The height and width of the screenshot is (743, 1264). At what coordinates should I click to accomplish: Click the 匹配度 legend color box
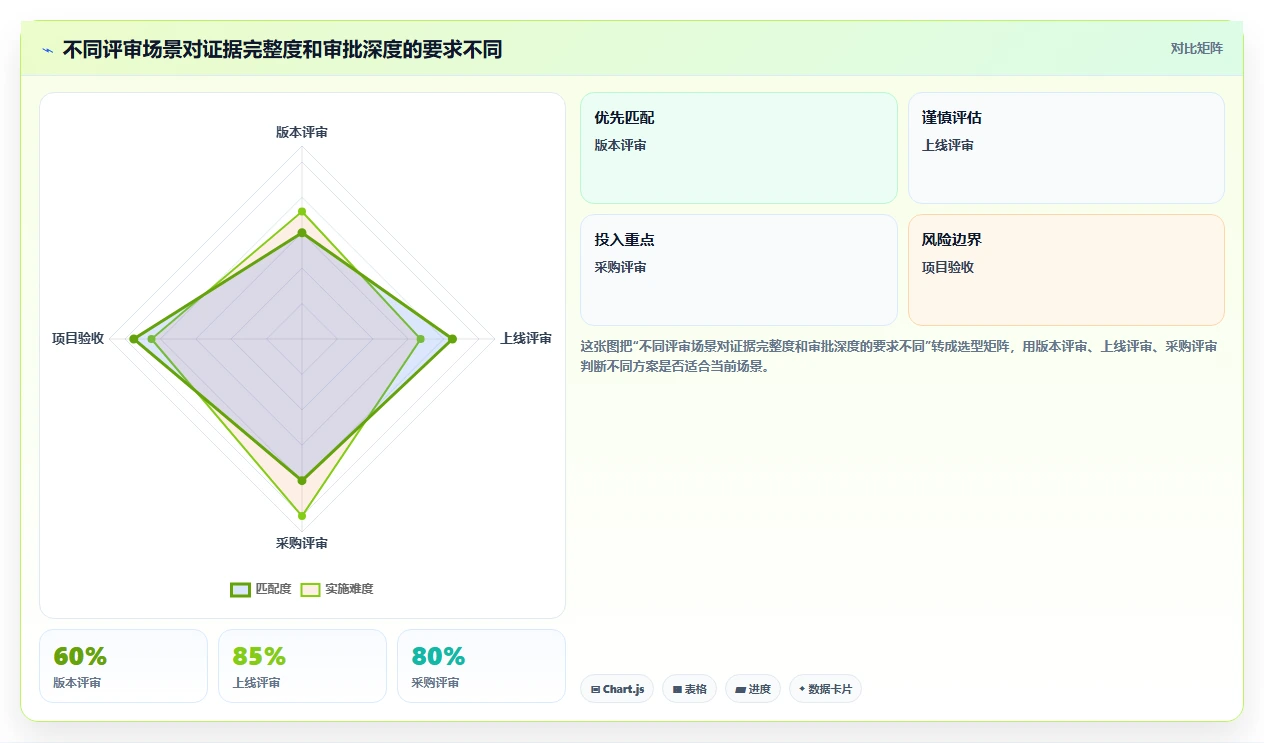[240, 589]
